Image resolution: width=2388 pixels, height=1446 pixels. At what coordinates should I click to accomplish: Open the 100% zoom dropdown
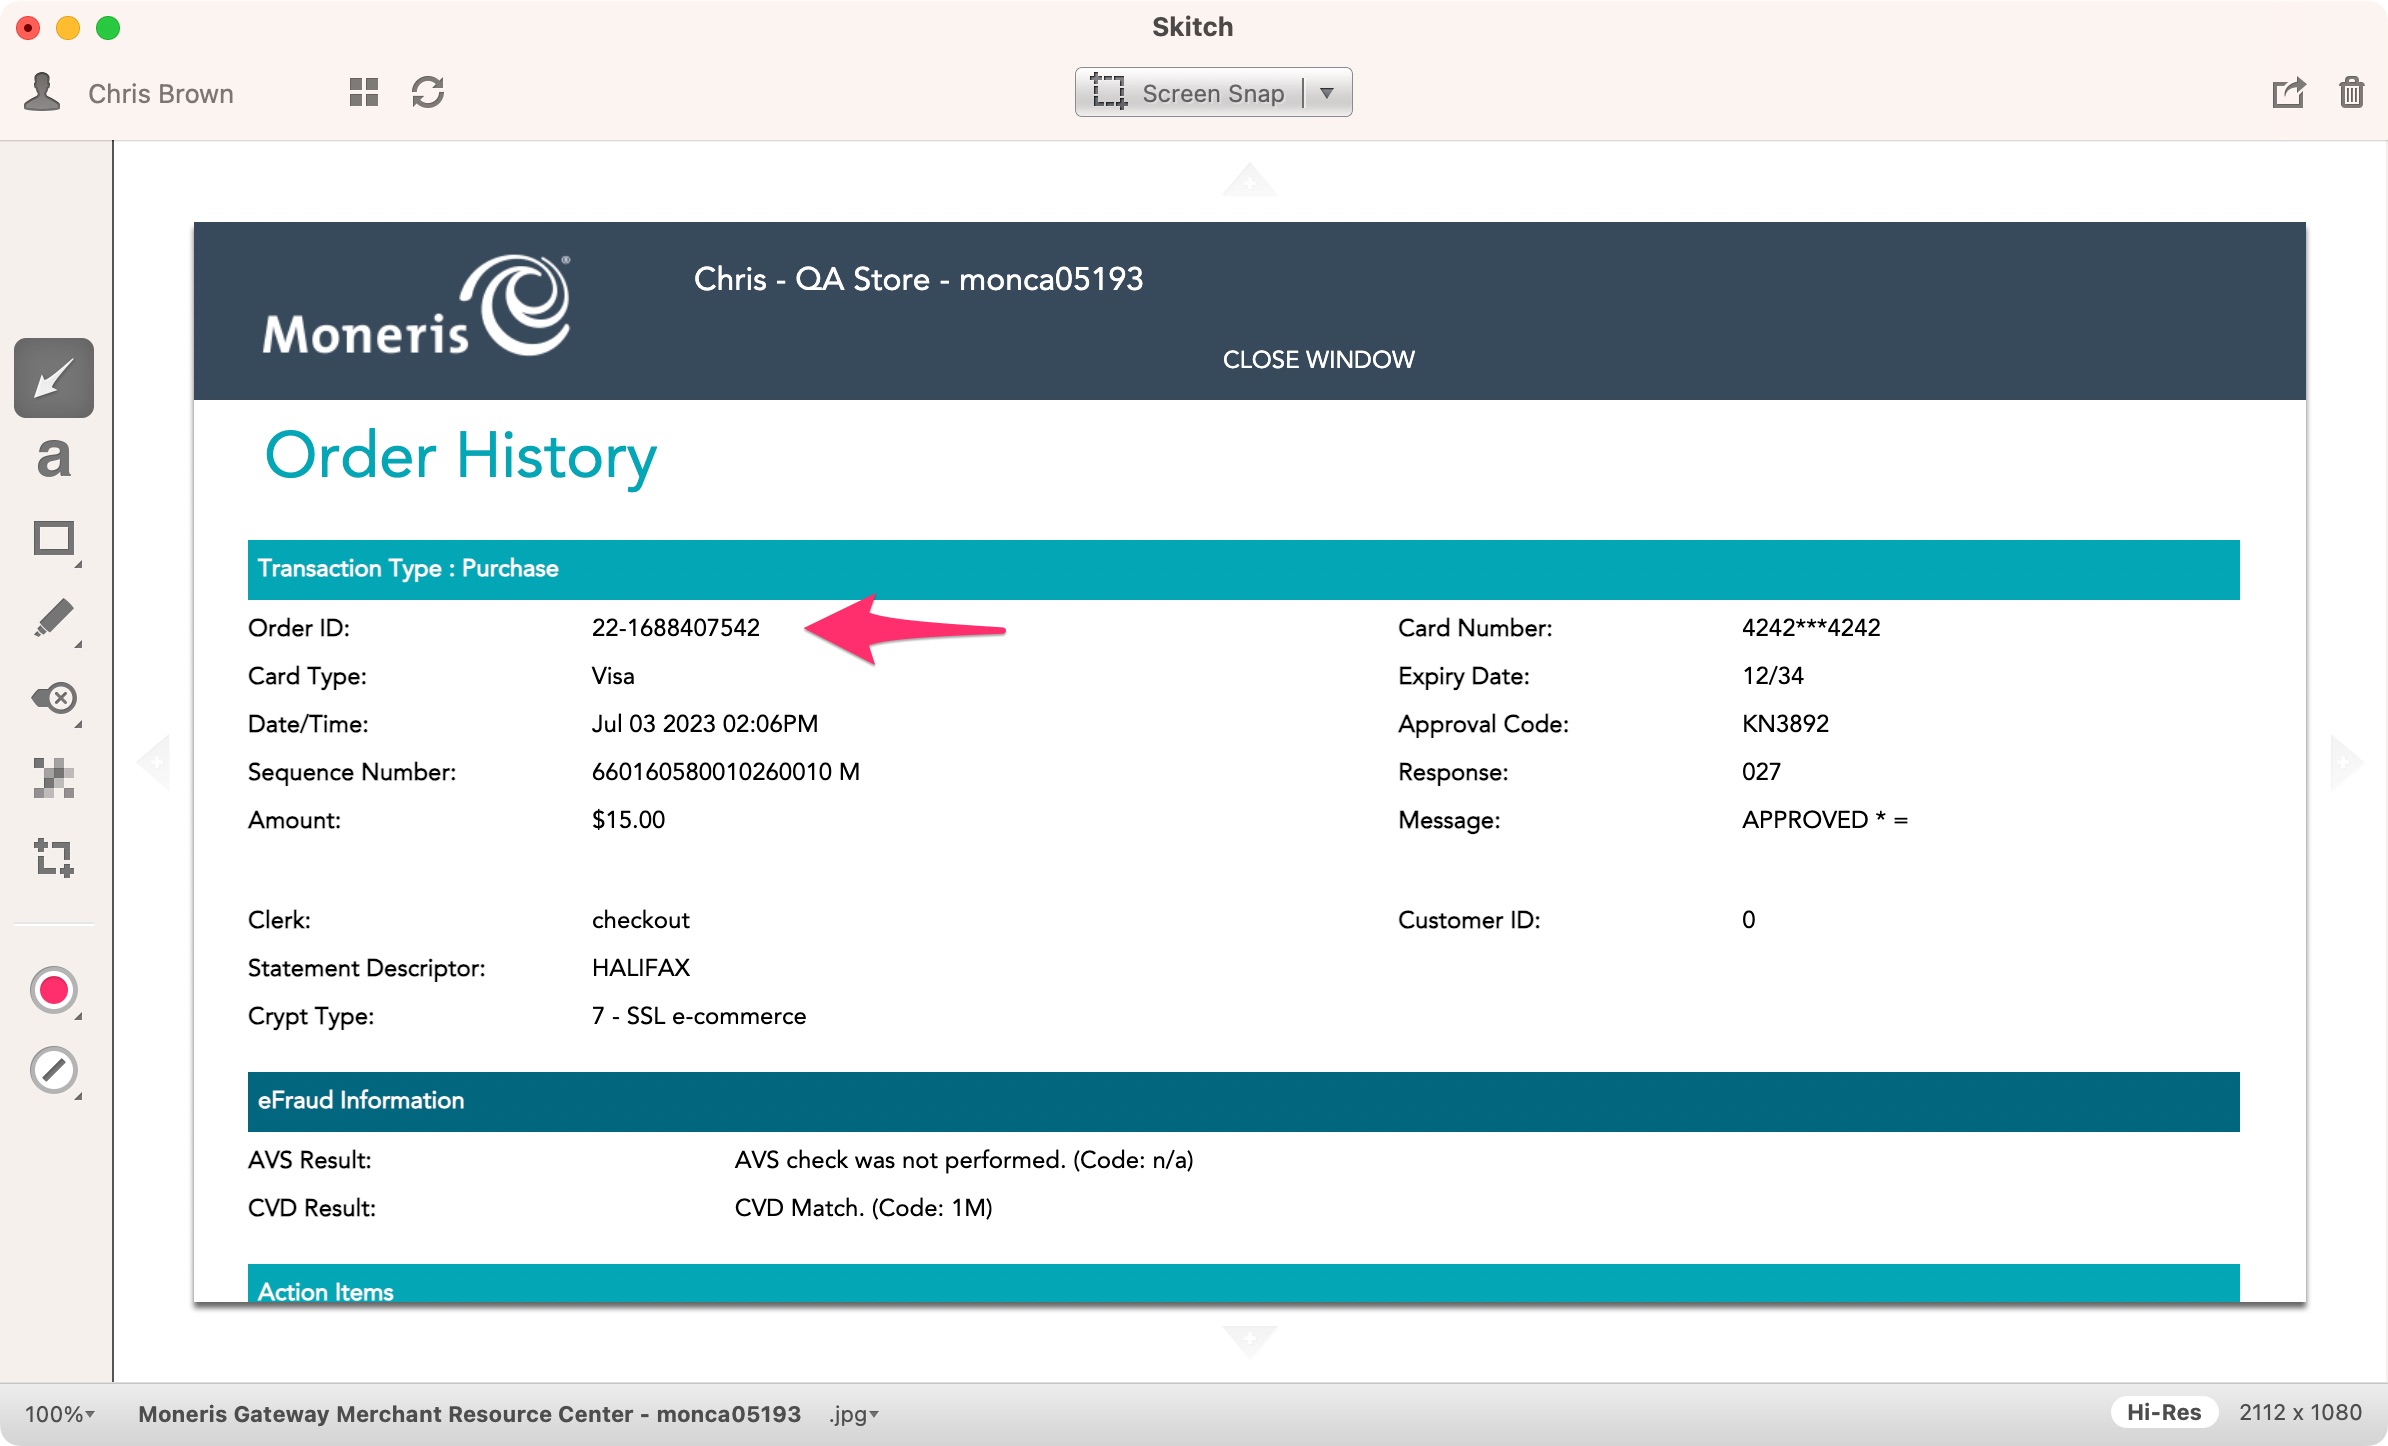click(x=60, y=1414)
